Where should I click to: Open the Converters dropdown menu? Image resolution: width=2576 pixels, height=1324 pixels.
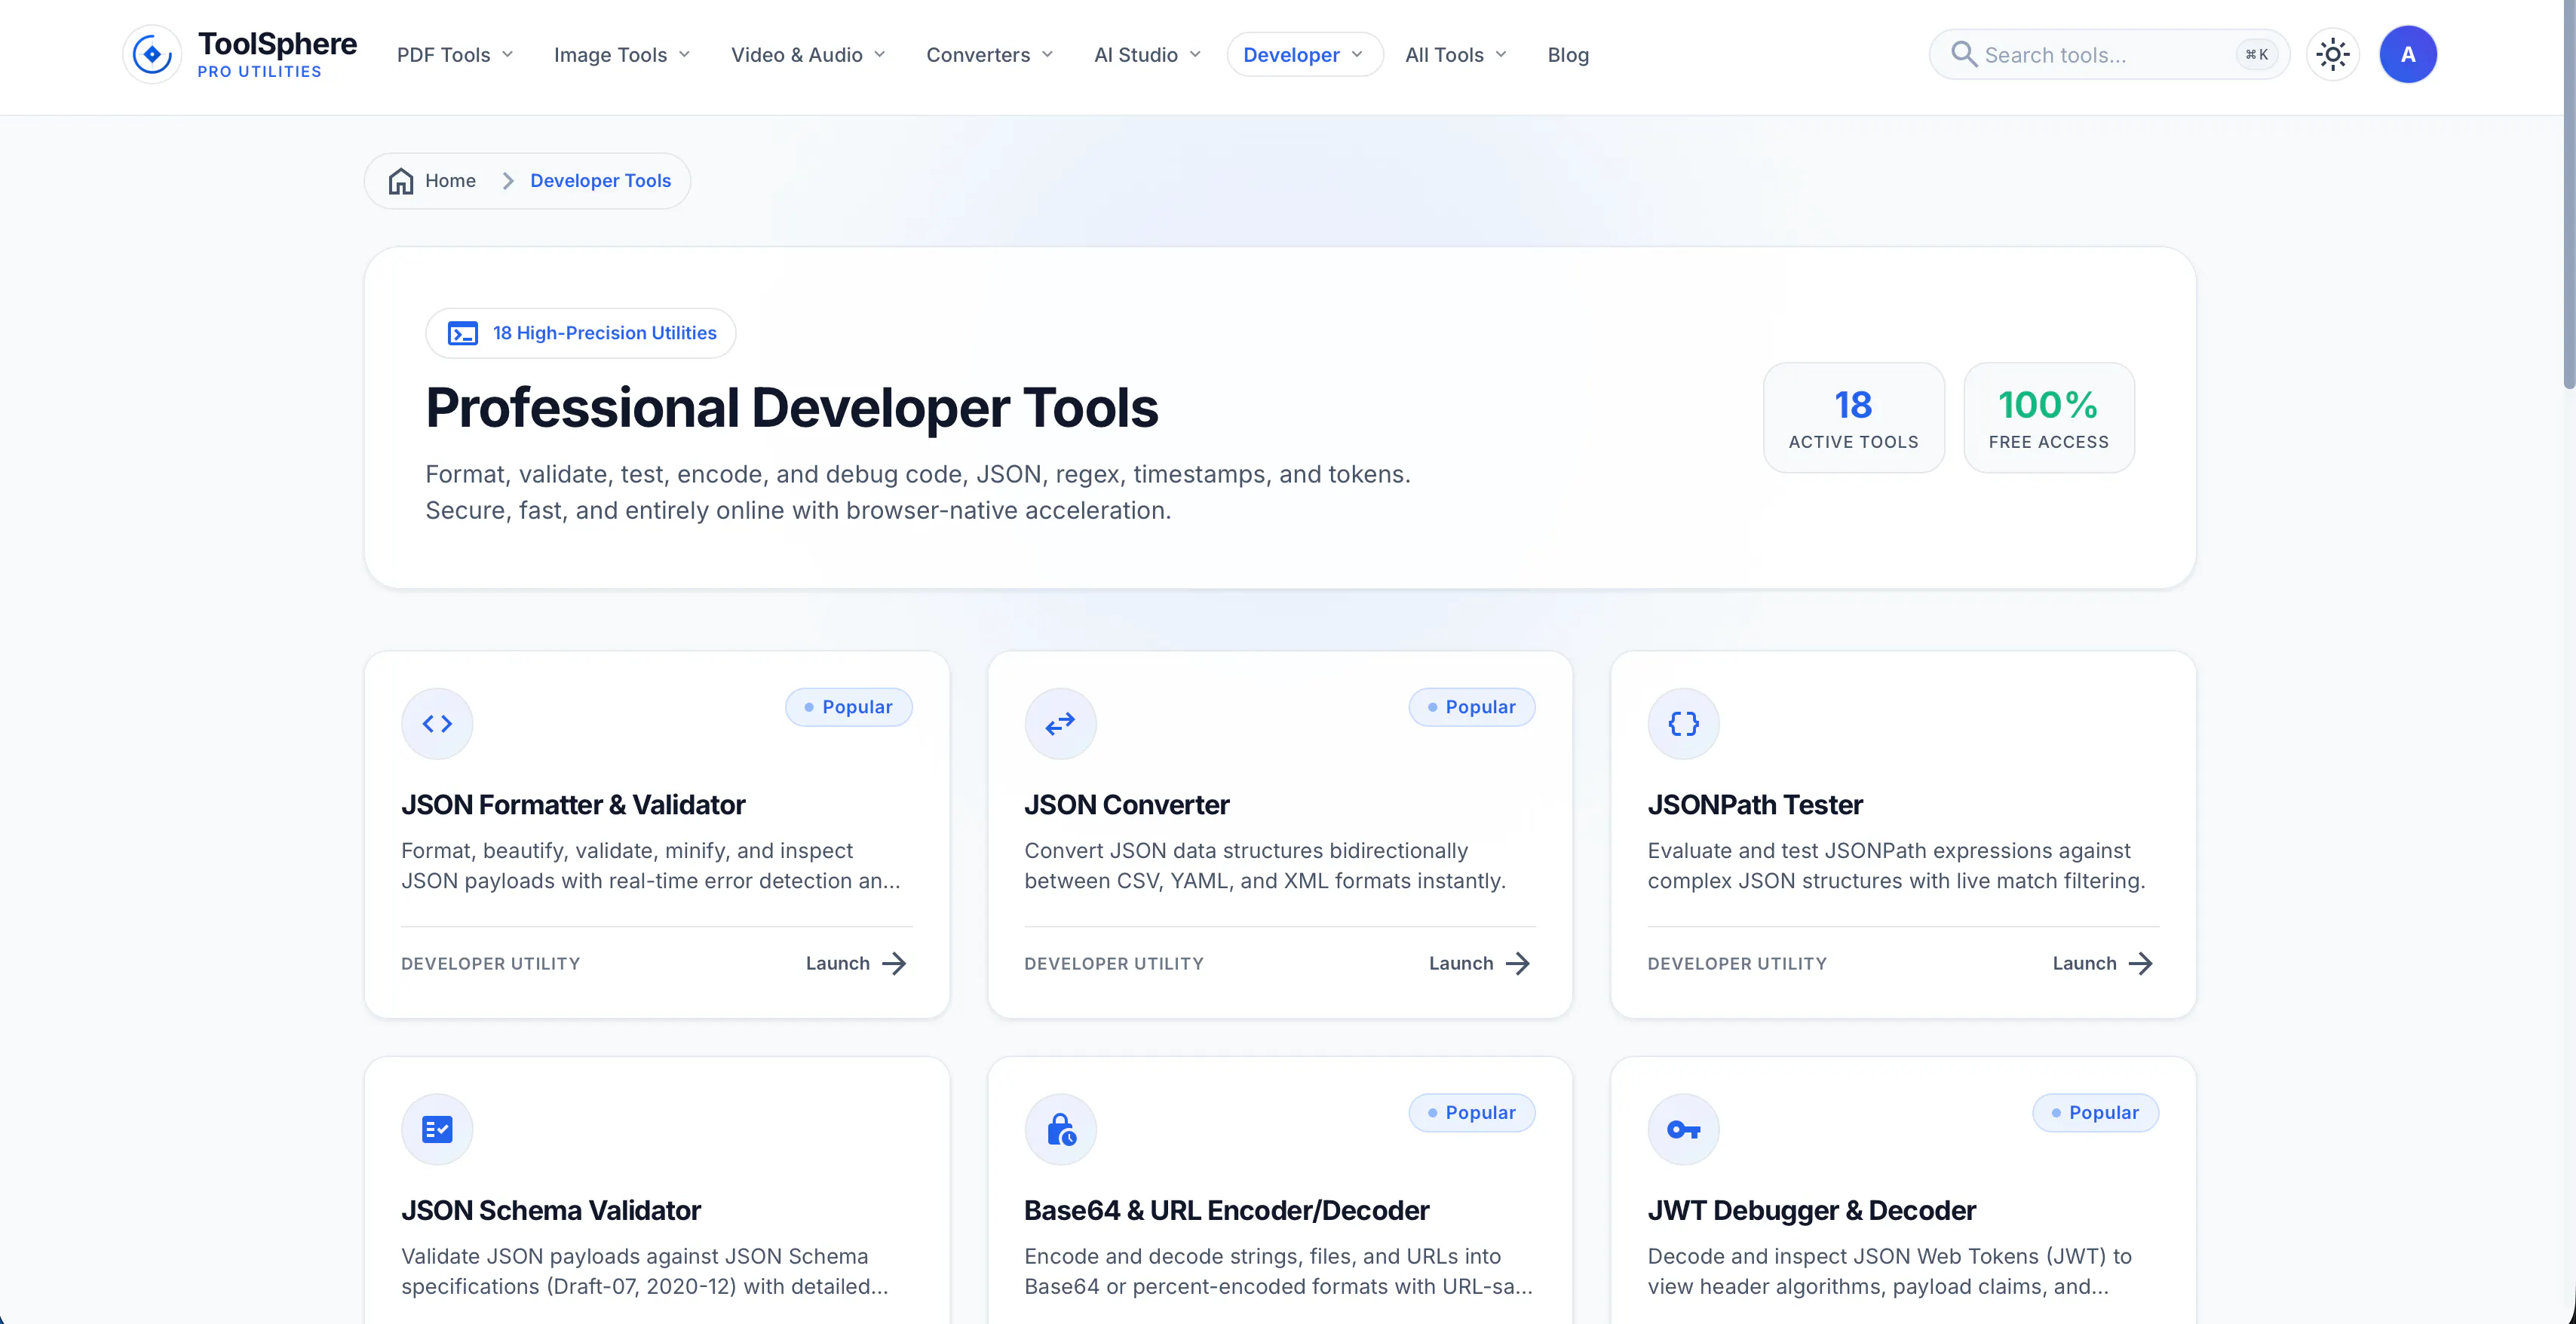990,55
